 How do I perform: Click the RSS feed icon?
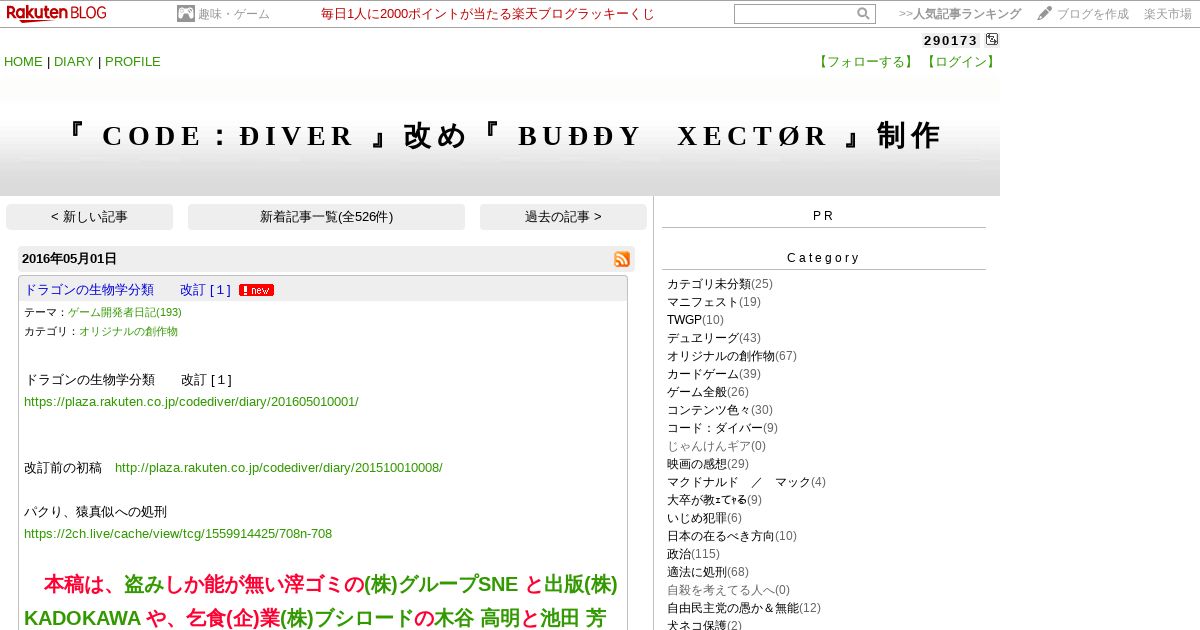[x=622, y=259]
